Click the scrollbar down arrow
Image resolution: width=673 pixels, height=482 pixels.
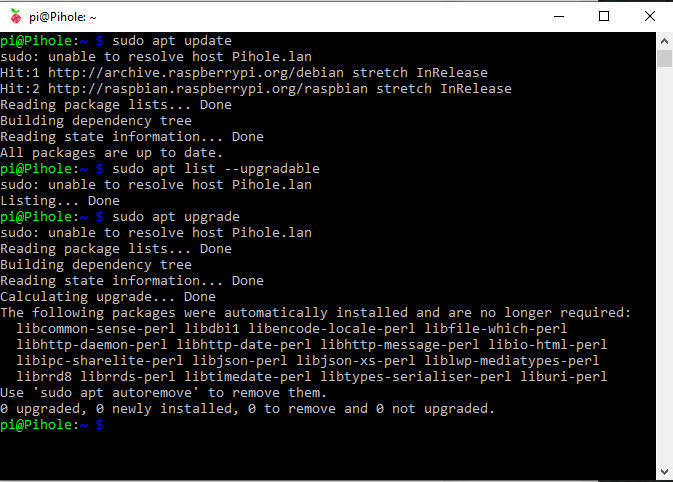click(664, 472)
